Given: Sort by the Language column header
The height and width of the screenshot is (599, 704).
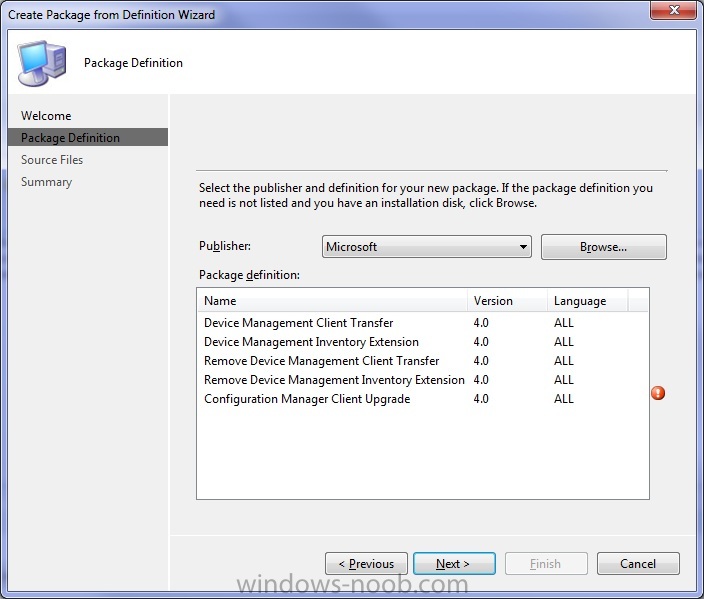Looking at the screenshot, I should pyautogui.click(x=587, y=300).
